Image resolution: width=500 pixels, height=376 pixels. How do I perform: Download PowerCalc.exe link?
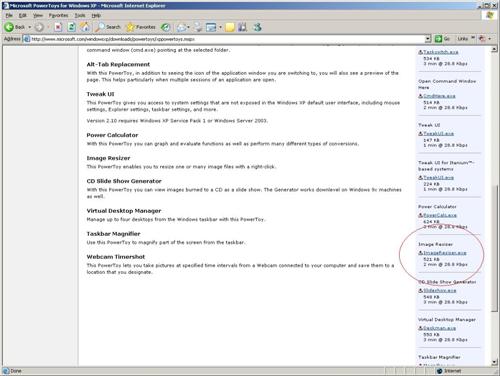[440, 215]
